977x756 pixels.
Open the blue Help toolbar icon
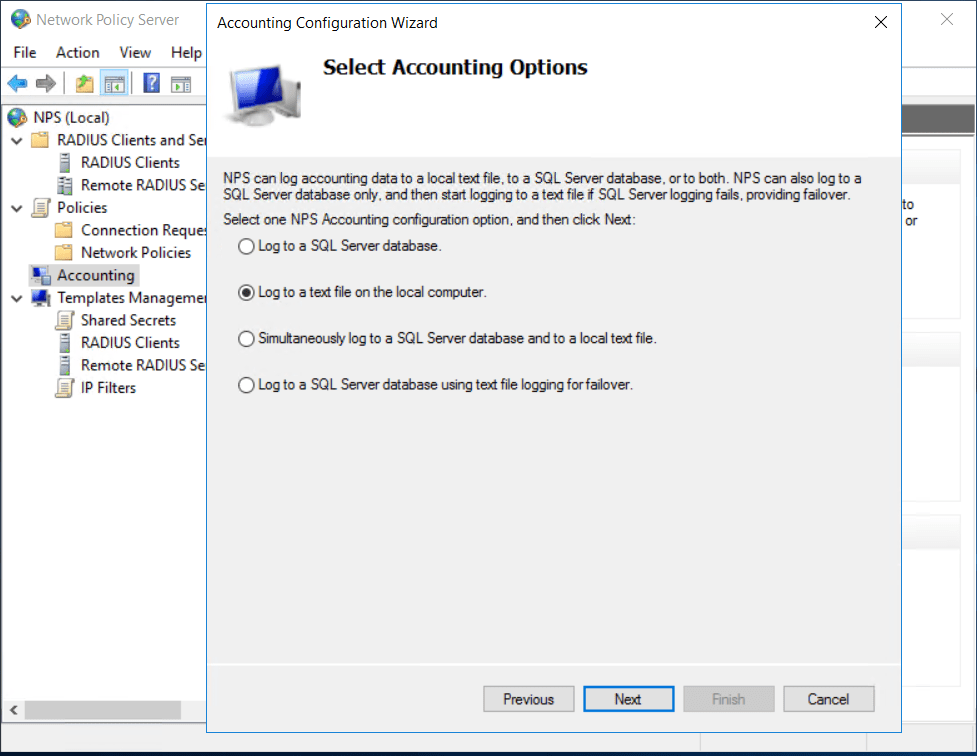(151, 83)
